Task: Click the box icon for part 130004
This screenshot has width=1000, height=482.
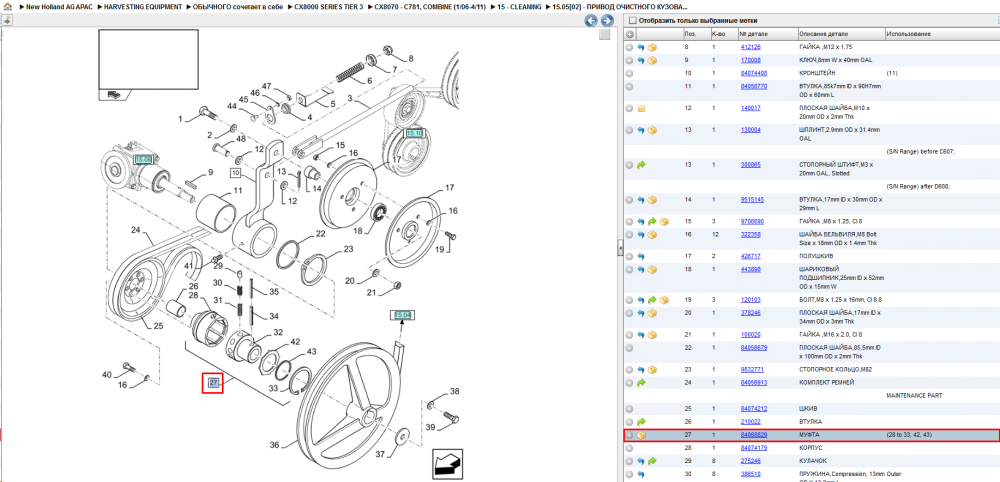Action: click(x=652, y=130)
